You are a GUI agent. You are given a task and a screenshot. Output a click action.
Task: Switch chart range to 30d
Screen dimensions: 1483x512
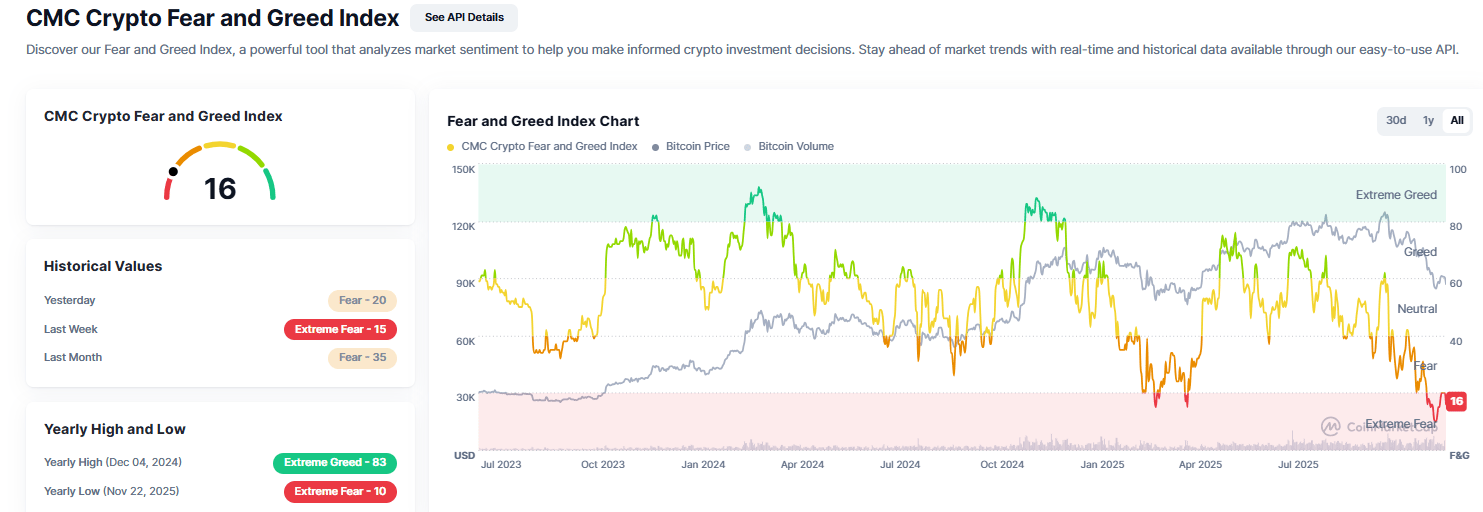pyautogui.click(x=1396, y=121)
